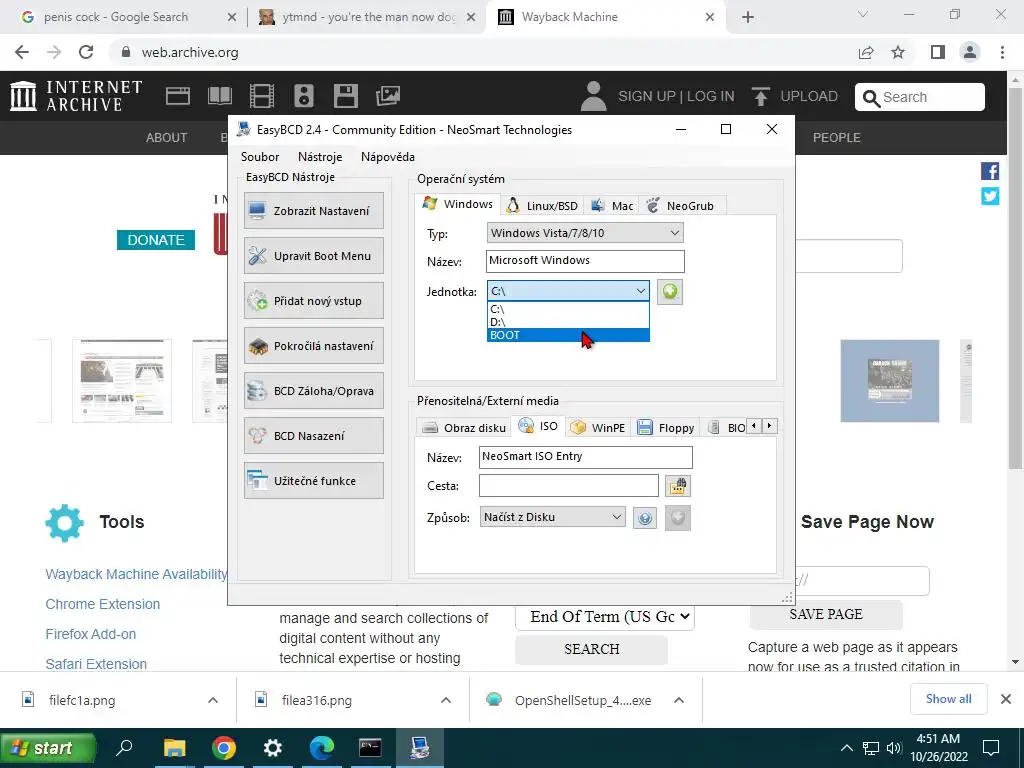Image resolution: width=1024 pixels, height=768 pixels.
Task: Open Chrome three-dot menu
Action: coord(1002,52)
